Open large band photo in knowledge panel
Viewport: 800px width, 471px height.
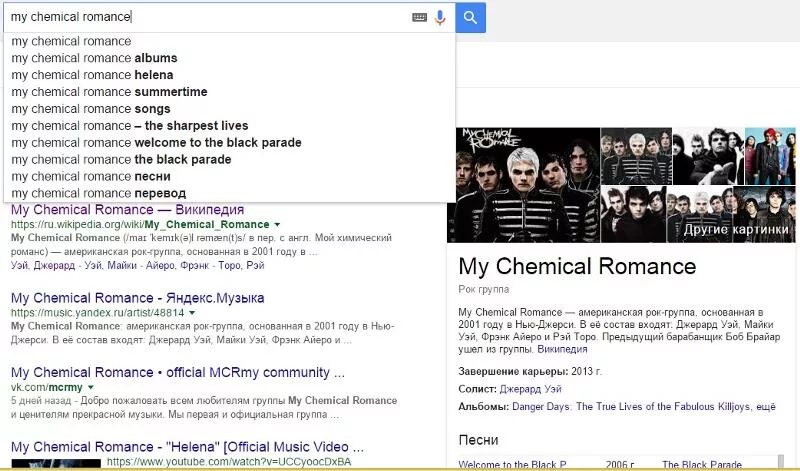pos(523,185)
